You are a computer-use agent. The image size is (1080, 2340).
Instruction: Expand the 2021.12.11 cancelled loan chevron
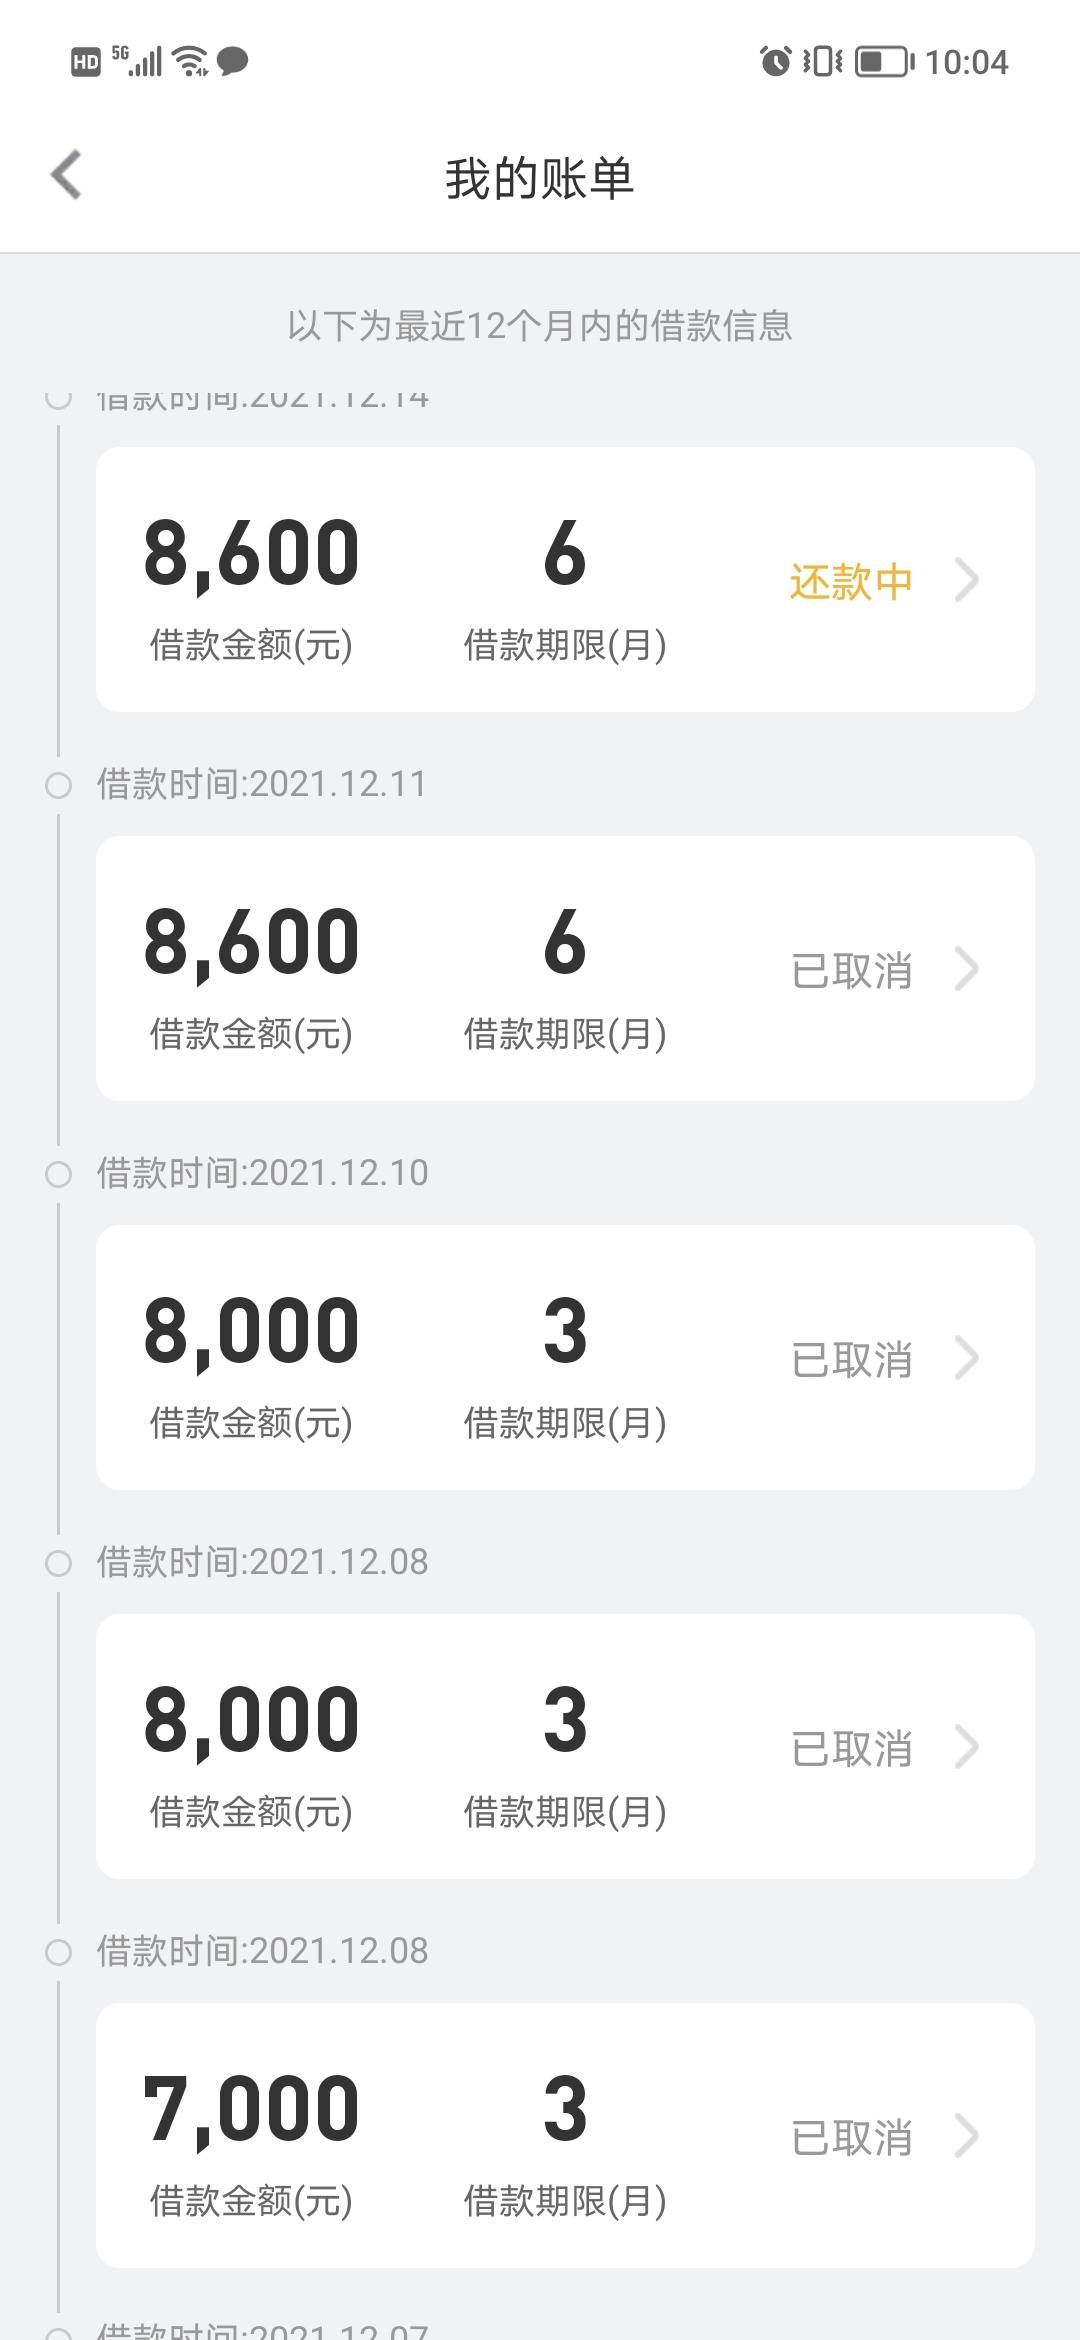pyautogui.click(x=966, y=969)
